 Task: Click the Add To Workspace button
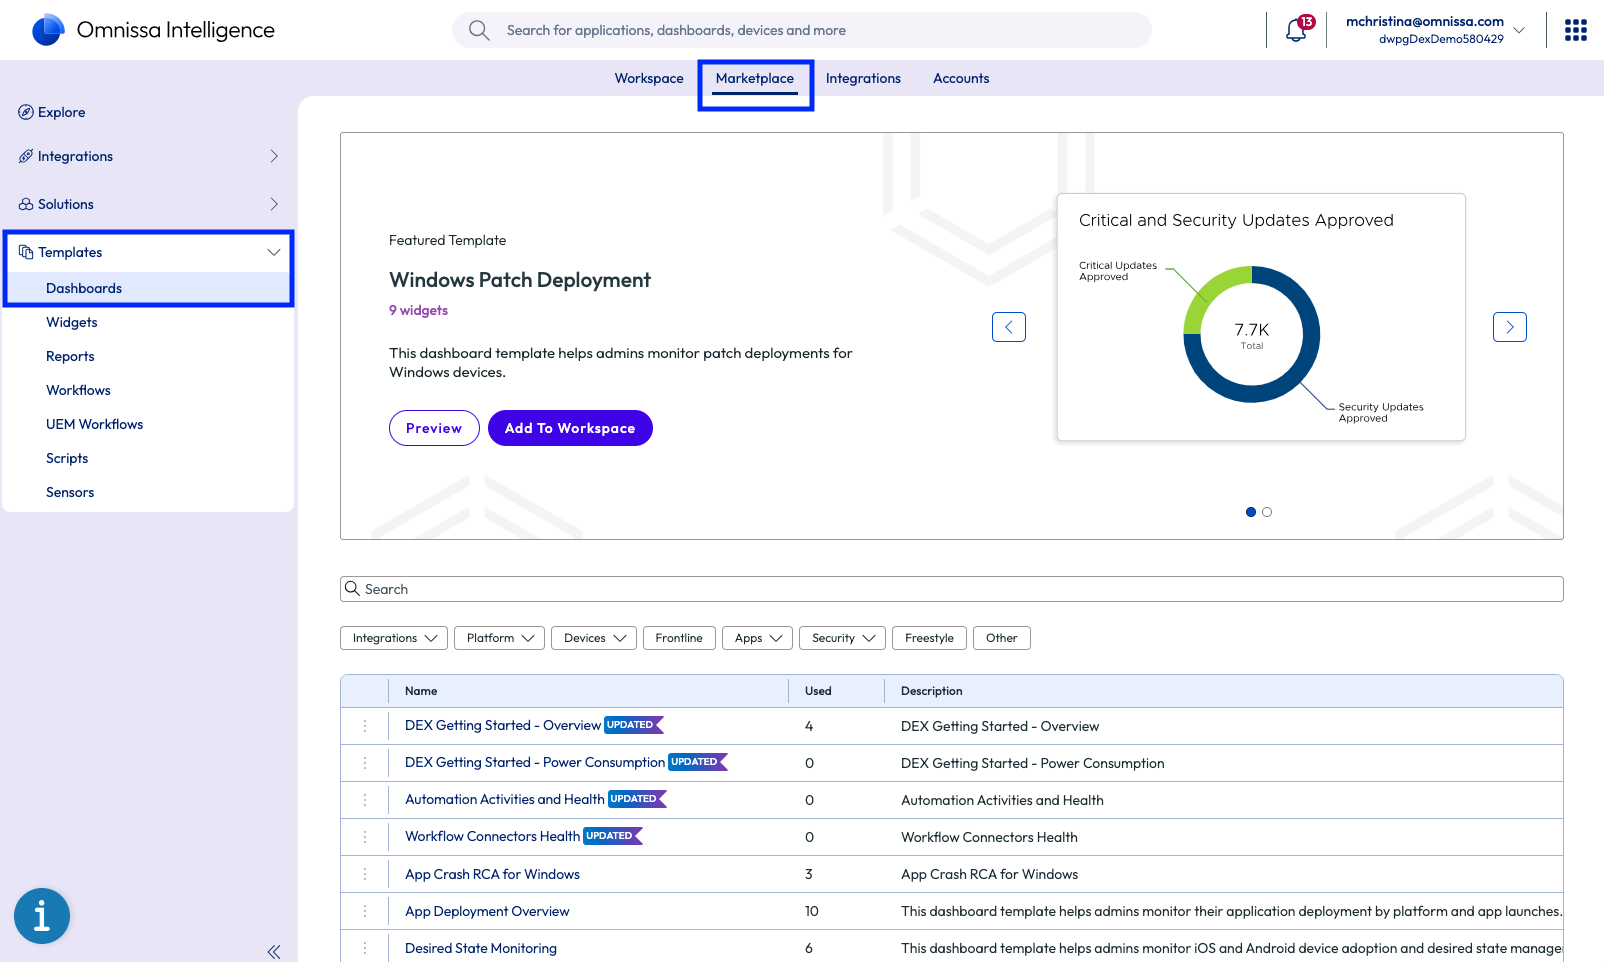pos(570,428)
